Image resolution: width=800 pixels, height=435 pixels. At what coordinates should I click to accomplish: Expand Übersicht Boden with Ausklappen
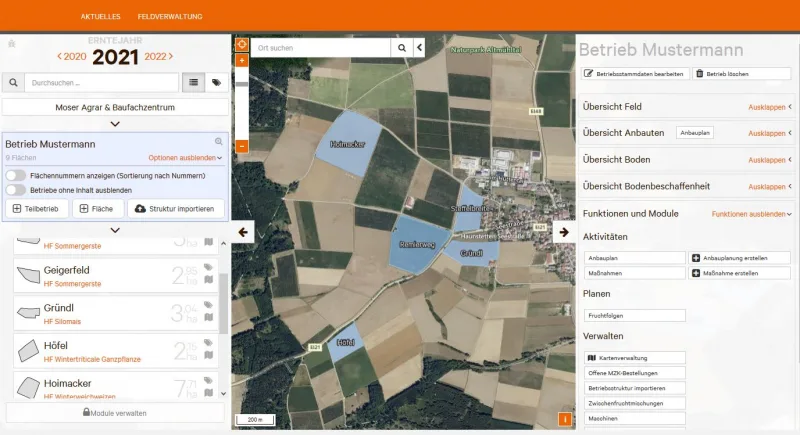click(x=770, y=160)
